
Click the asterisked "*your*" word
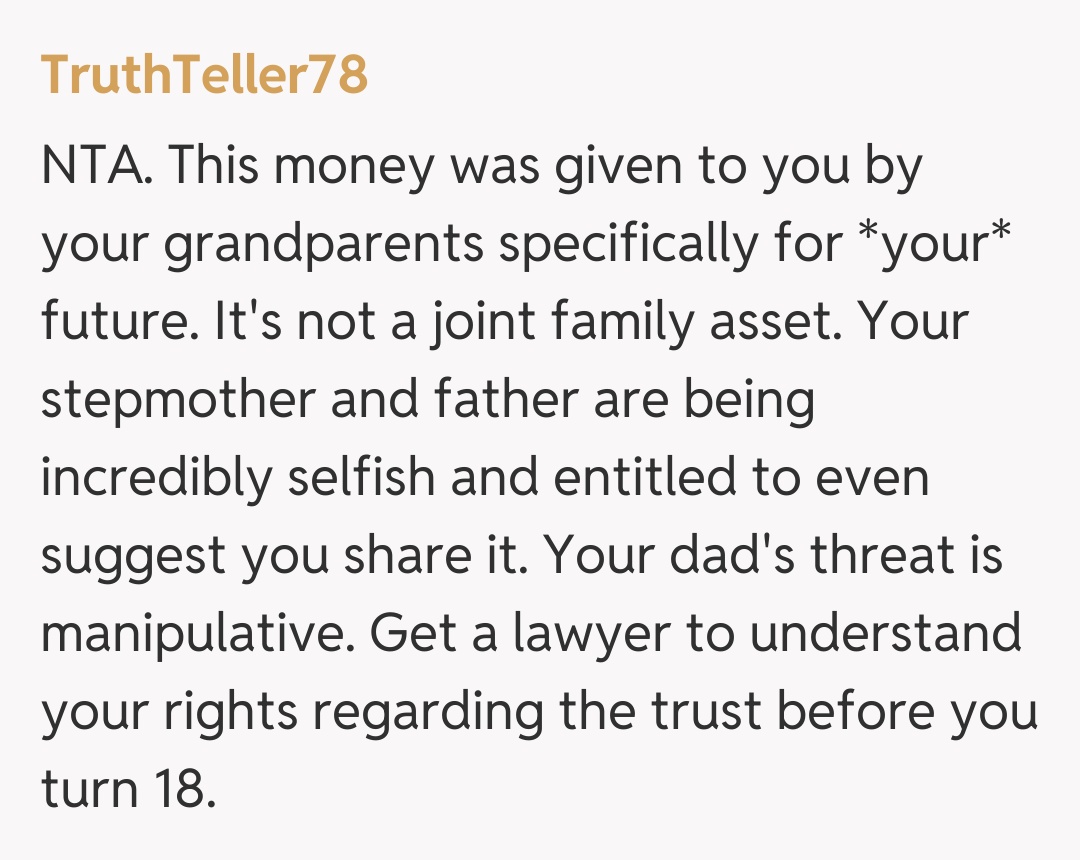(x=932, y=245)
